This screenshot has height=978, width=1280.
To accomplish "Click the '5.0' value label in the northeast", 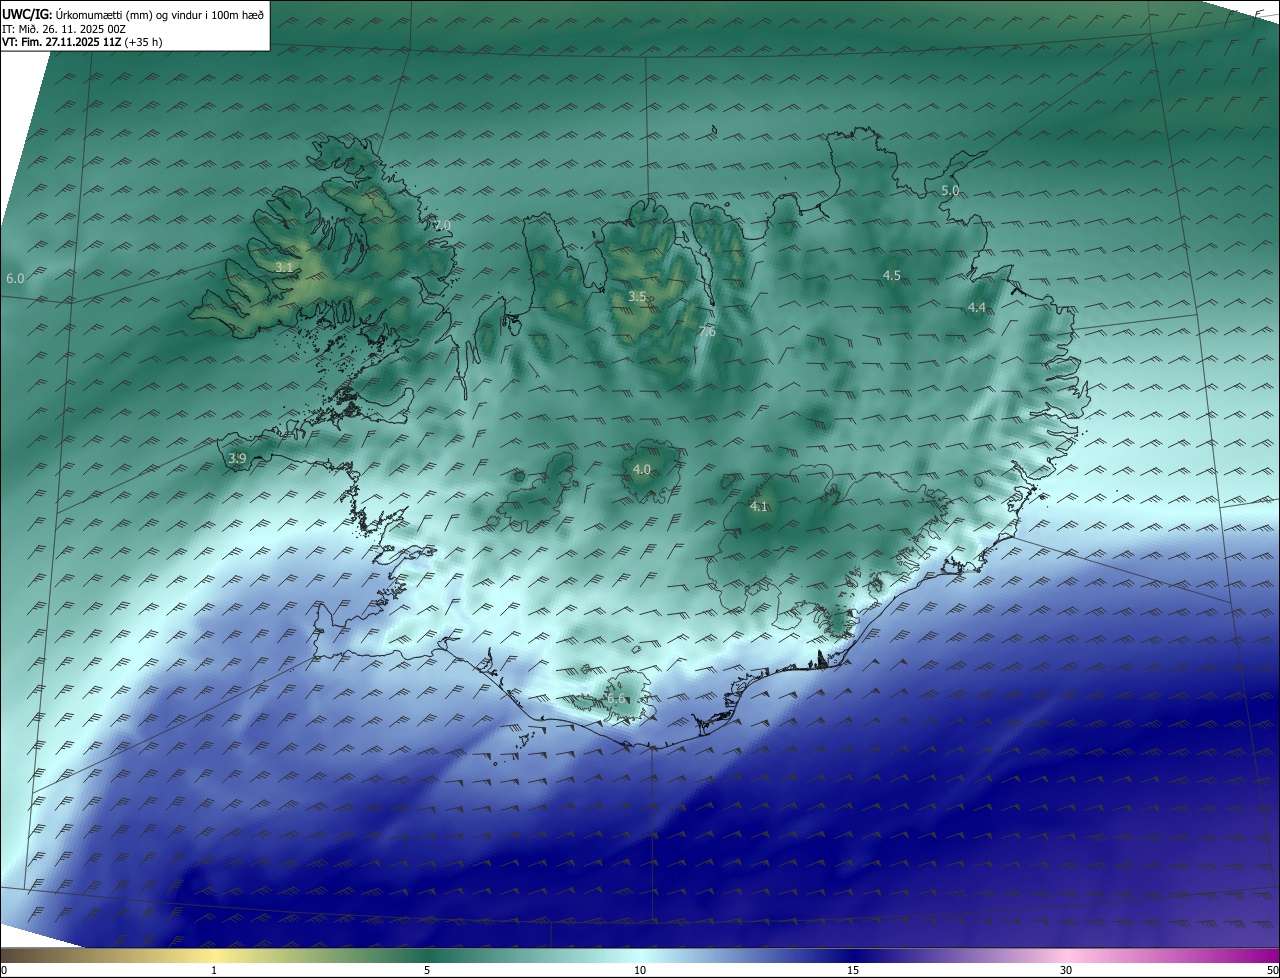I will [950, 190].
